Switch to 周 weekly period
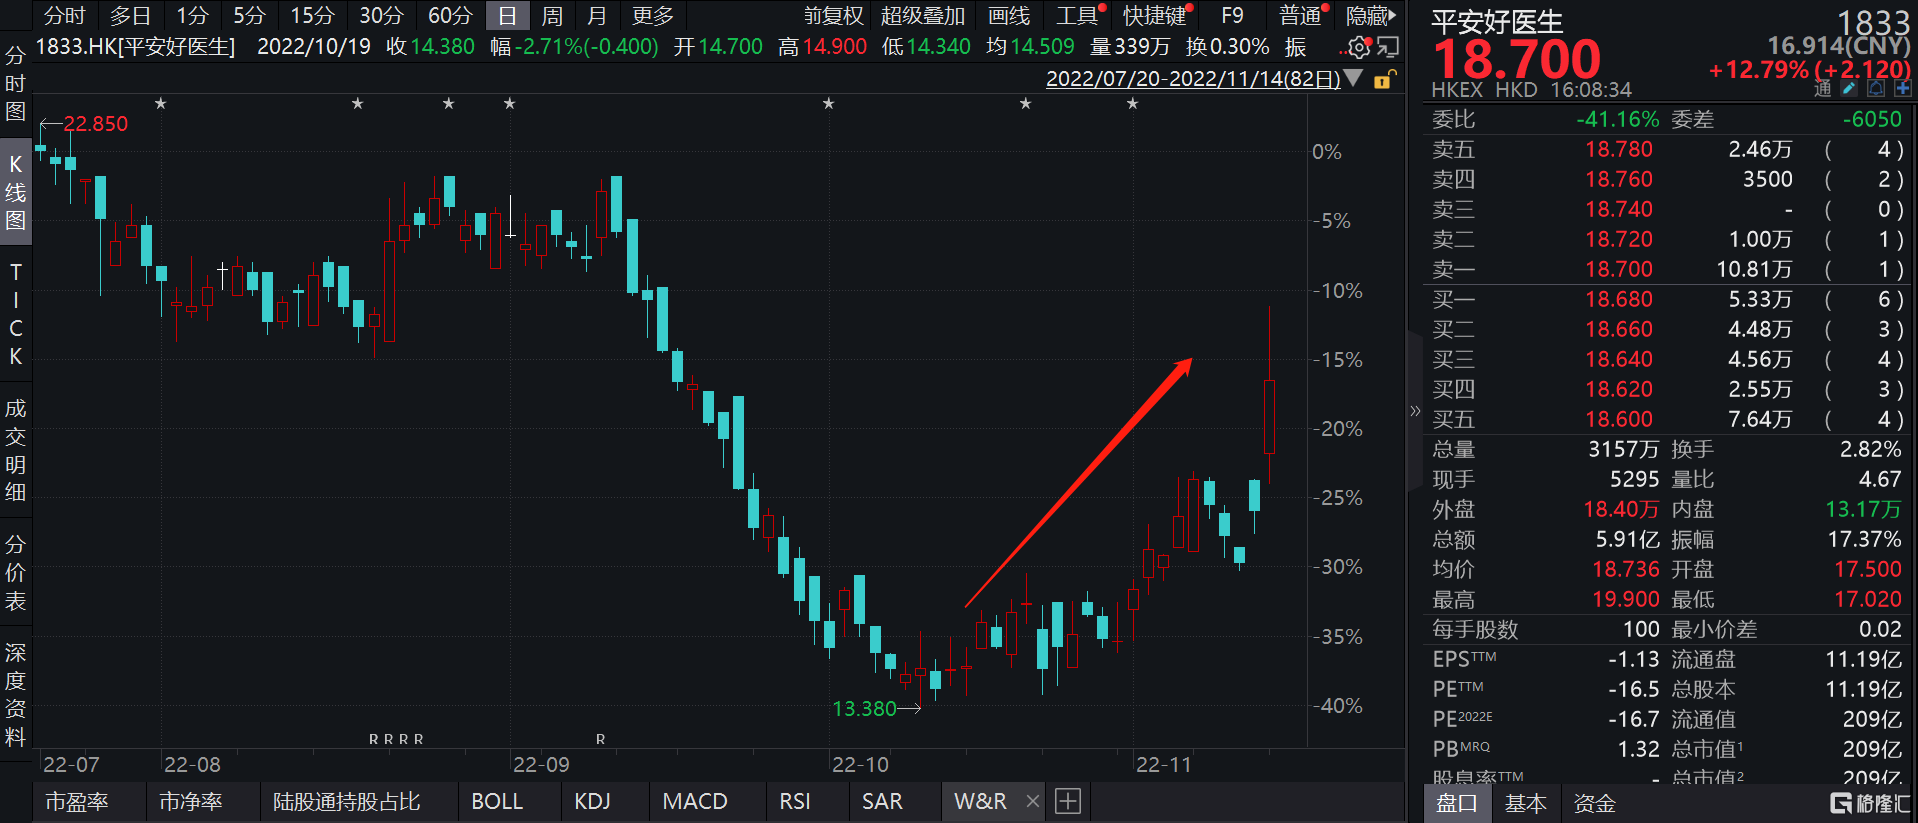This screenshot has height=823, width=1918. pos(552,16)
